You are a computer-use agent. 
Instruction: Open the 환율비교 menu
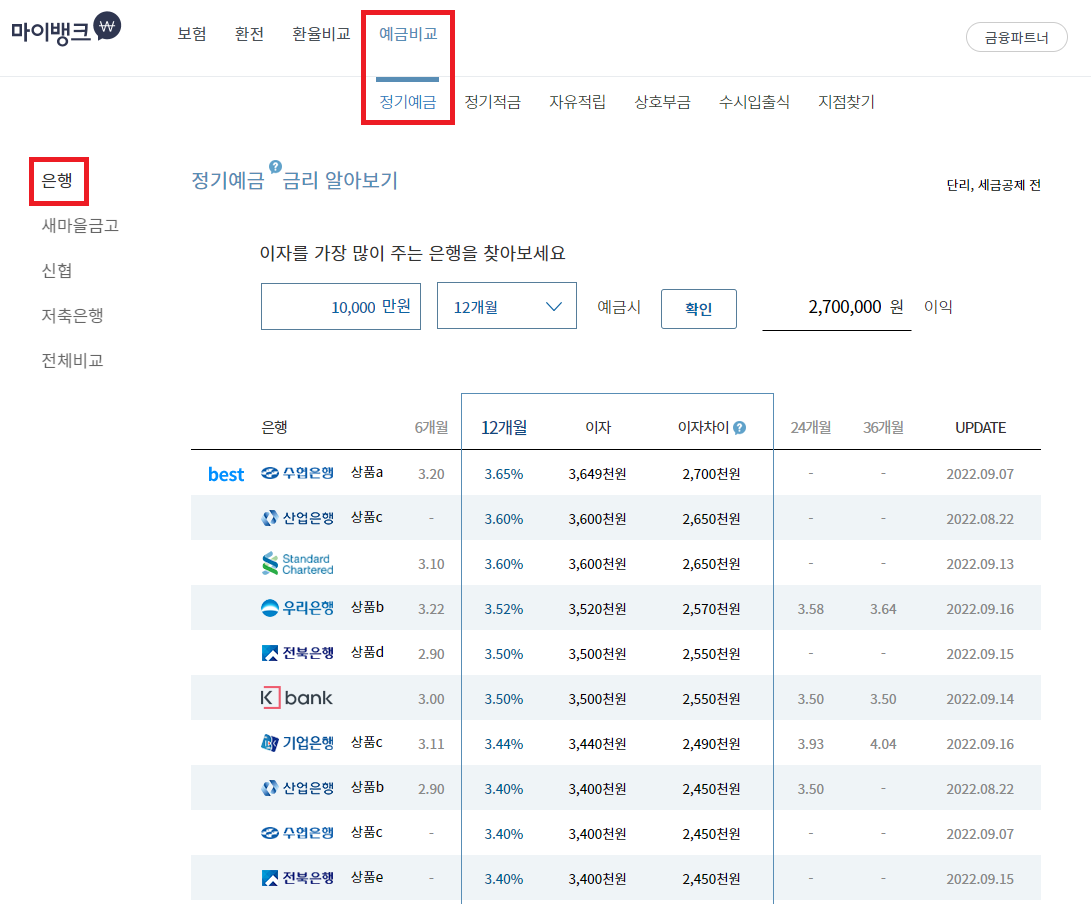[321, 34]
